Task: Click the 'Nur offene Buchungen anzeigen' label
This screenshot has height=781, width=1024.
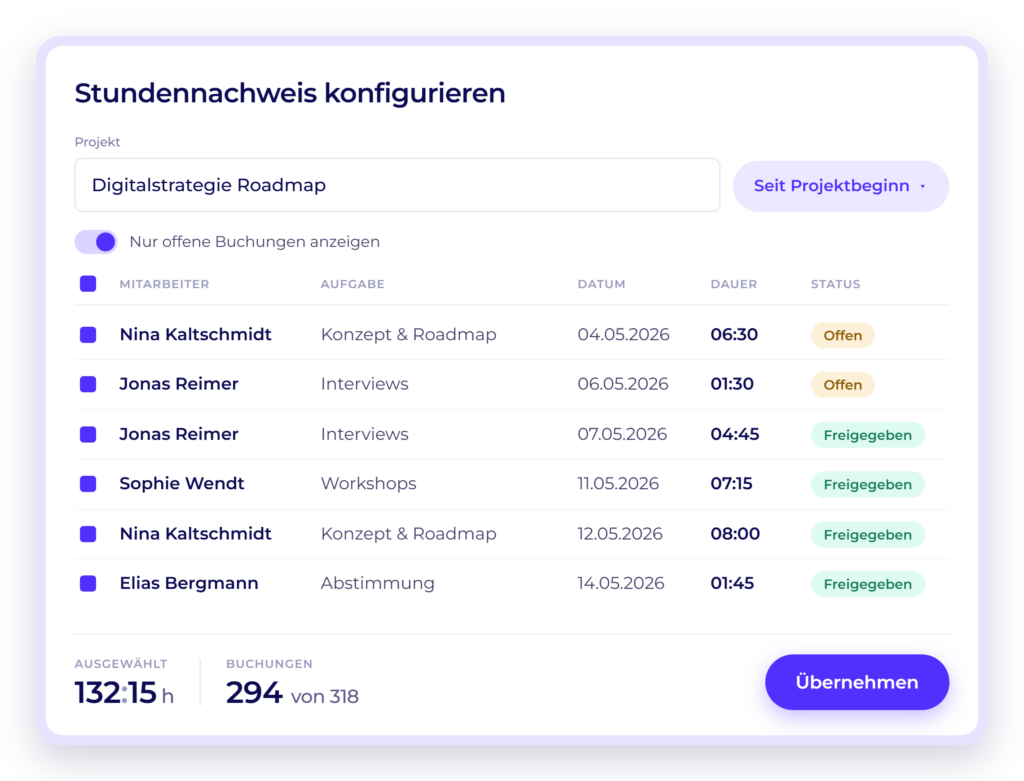Action: [255, 242]
